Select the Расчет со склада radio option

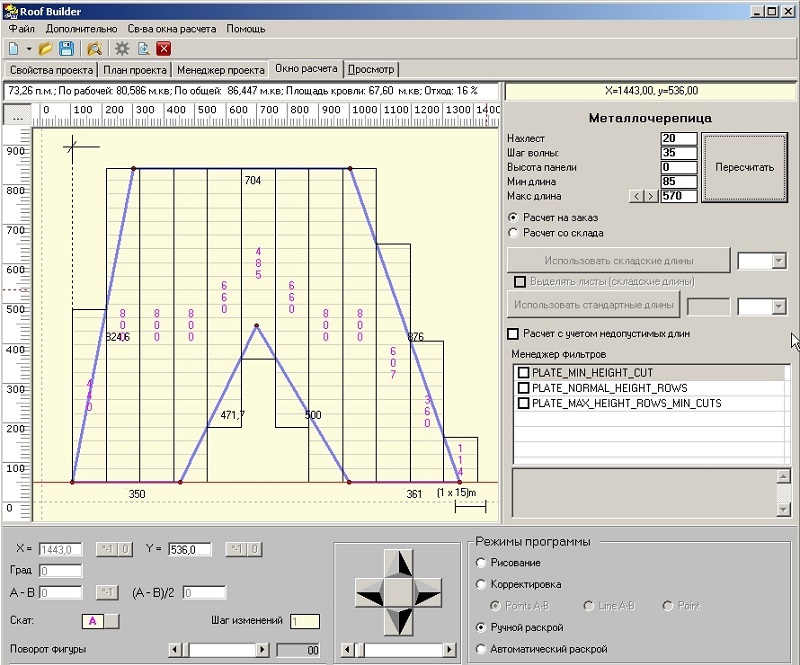513,233
